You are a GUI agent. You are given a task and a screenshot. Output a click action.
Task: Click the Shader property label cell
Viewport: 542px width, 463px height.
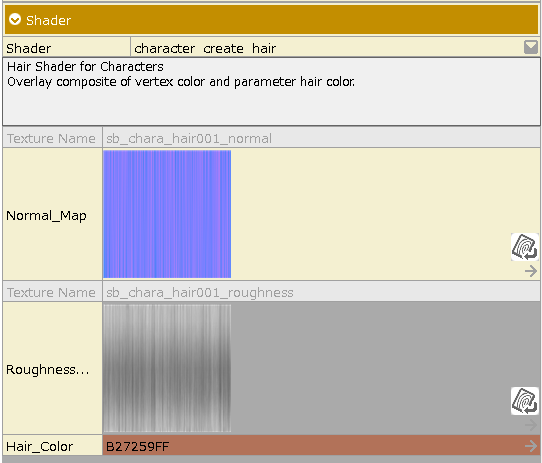[67, 48]
